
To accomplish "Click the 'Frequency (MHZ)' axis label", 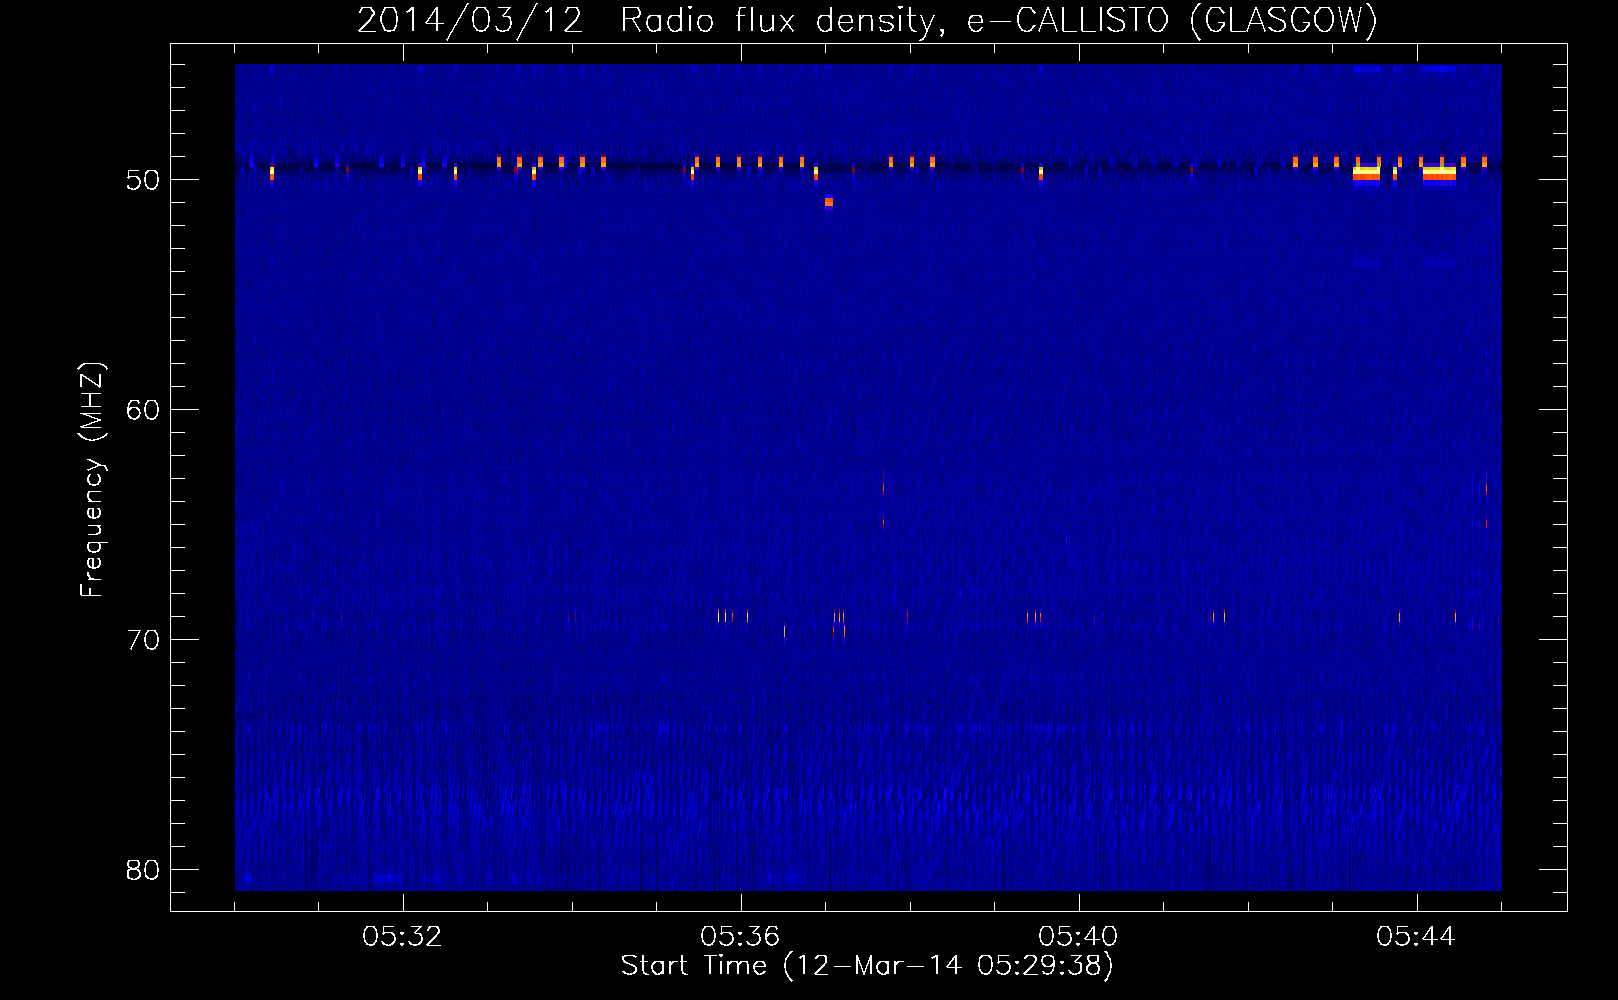I will 92,480.
